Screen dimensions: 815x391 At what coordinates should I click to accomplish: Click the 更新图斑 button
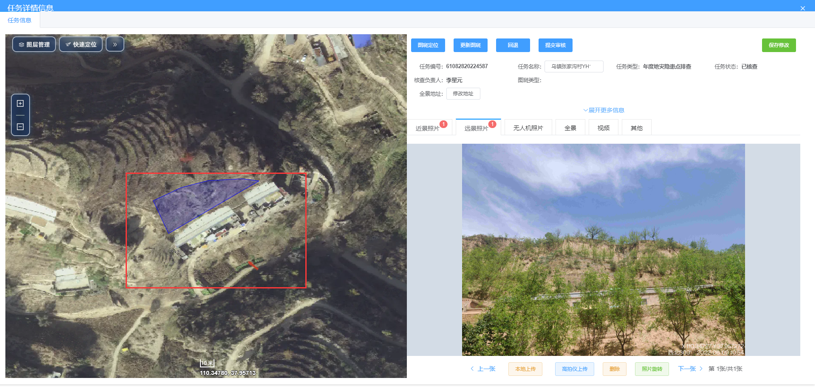(x=470, y=45)
